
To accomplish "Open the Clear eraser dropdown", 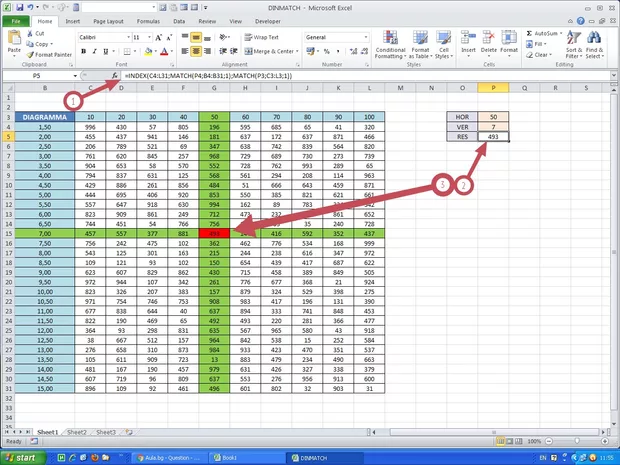I will click(x=538, y=55).
